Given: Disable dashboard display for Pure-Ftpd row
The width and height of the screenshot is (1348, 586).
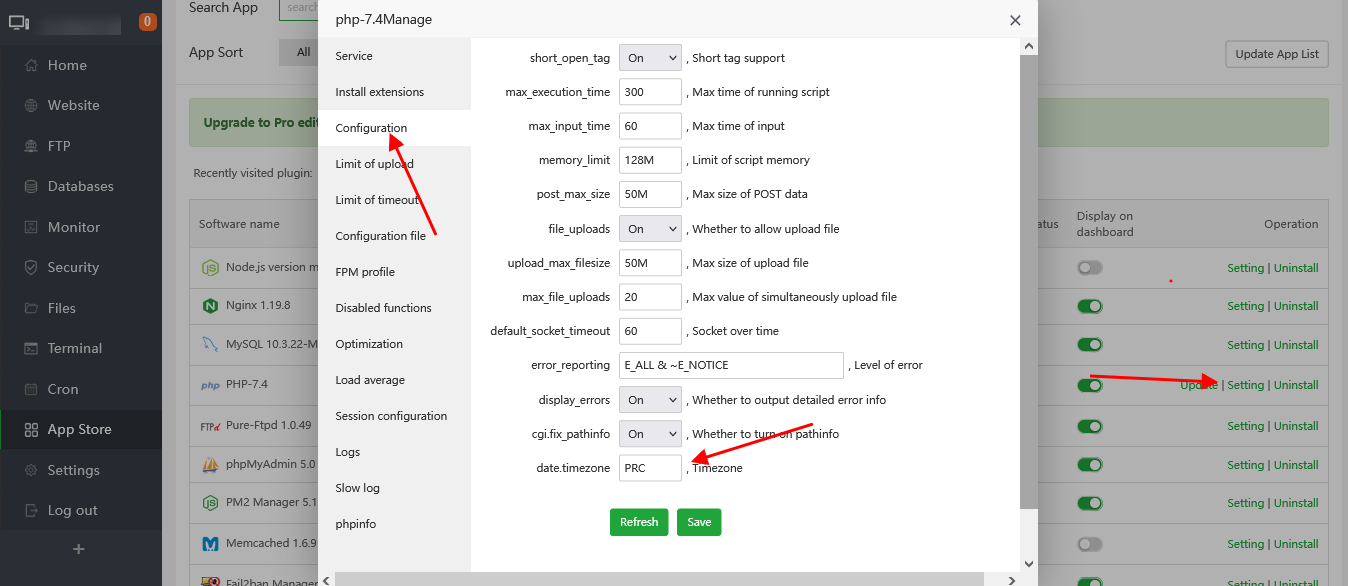Looking at the screenshot, I should tap(1089, 426).
